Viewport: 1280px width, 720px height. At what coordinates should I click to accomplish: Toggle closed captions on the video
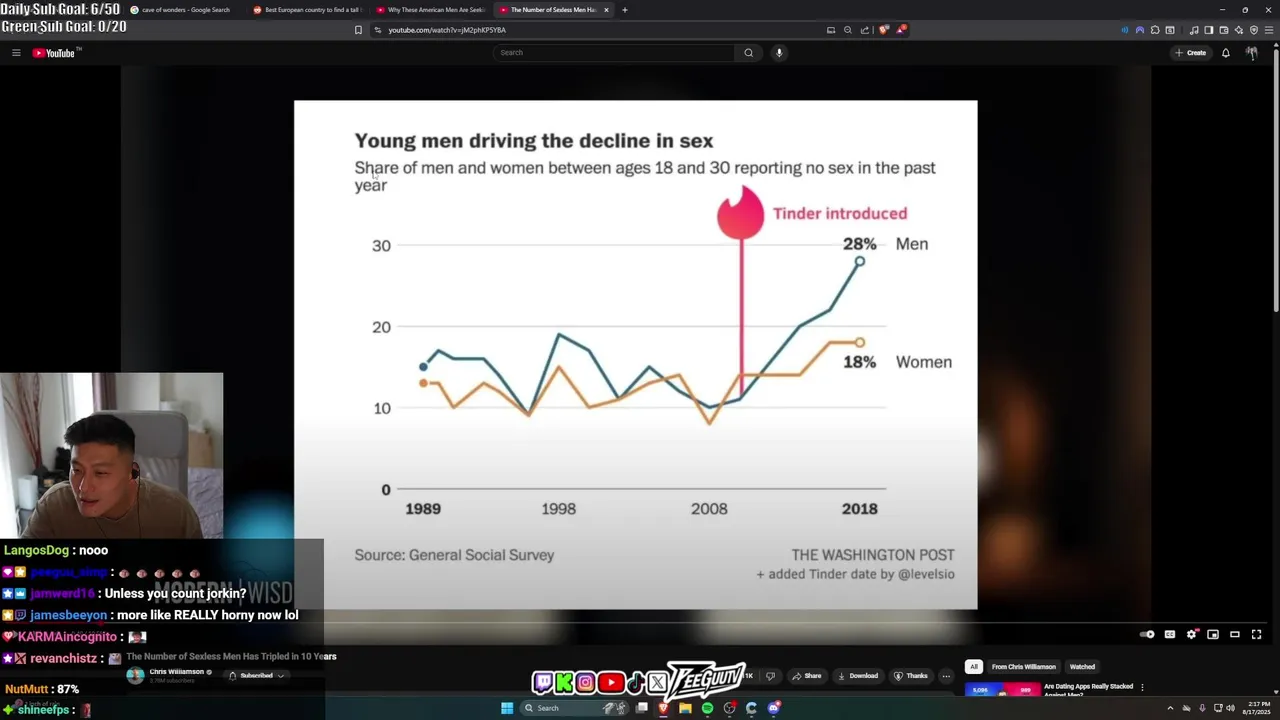click(1169, 634)
